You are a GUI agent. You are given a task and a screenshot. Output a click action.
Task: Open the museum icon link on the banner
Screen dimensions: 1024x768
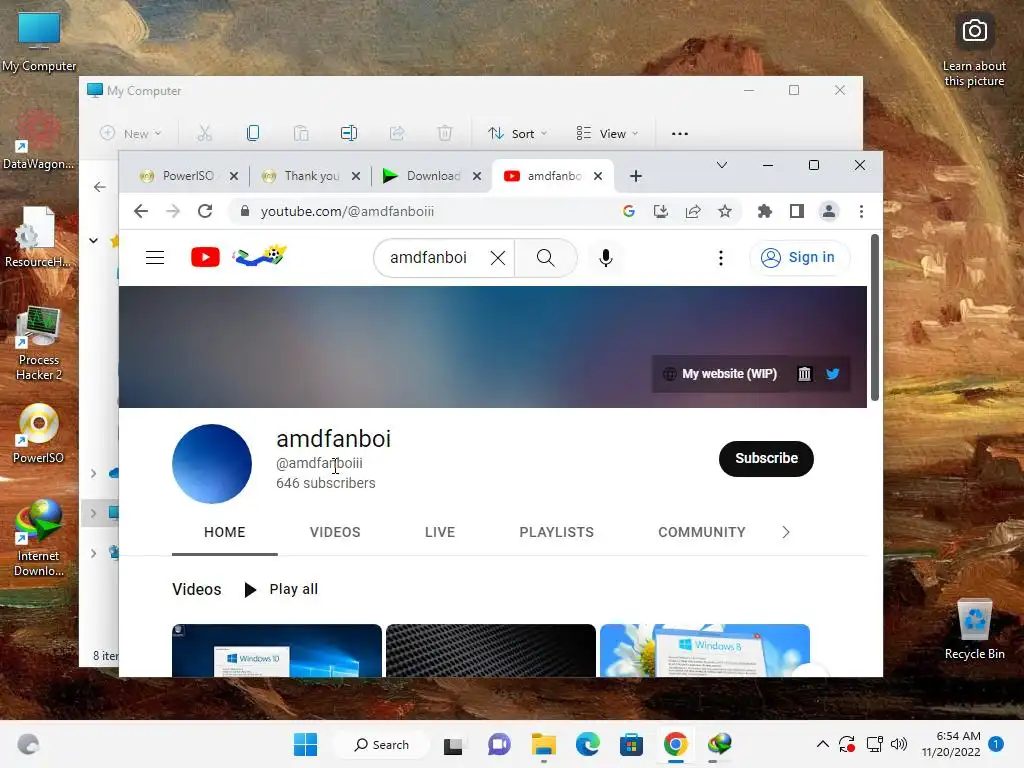pos(805,374)
